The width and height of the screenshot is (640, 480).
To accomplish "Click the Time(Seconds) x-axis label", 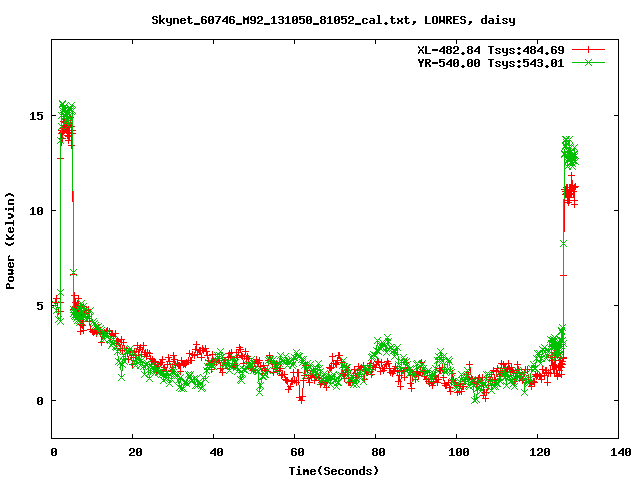I will (334, 471).
